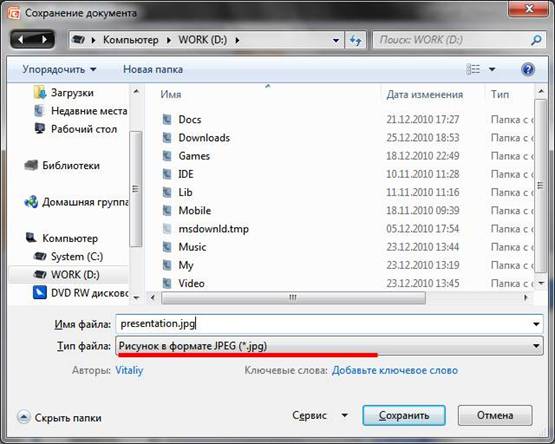Click the Отмена button

coord(495,415)
